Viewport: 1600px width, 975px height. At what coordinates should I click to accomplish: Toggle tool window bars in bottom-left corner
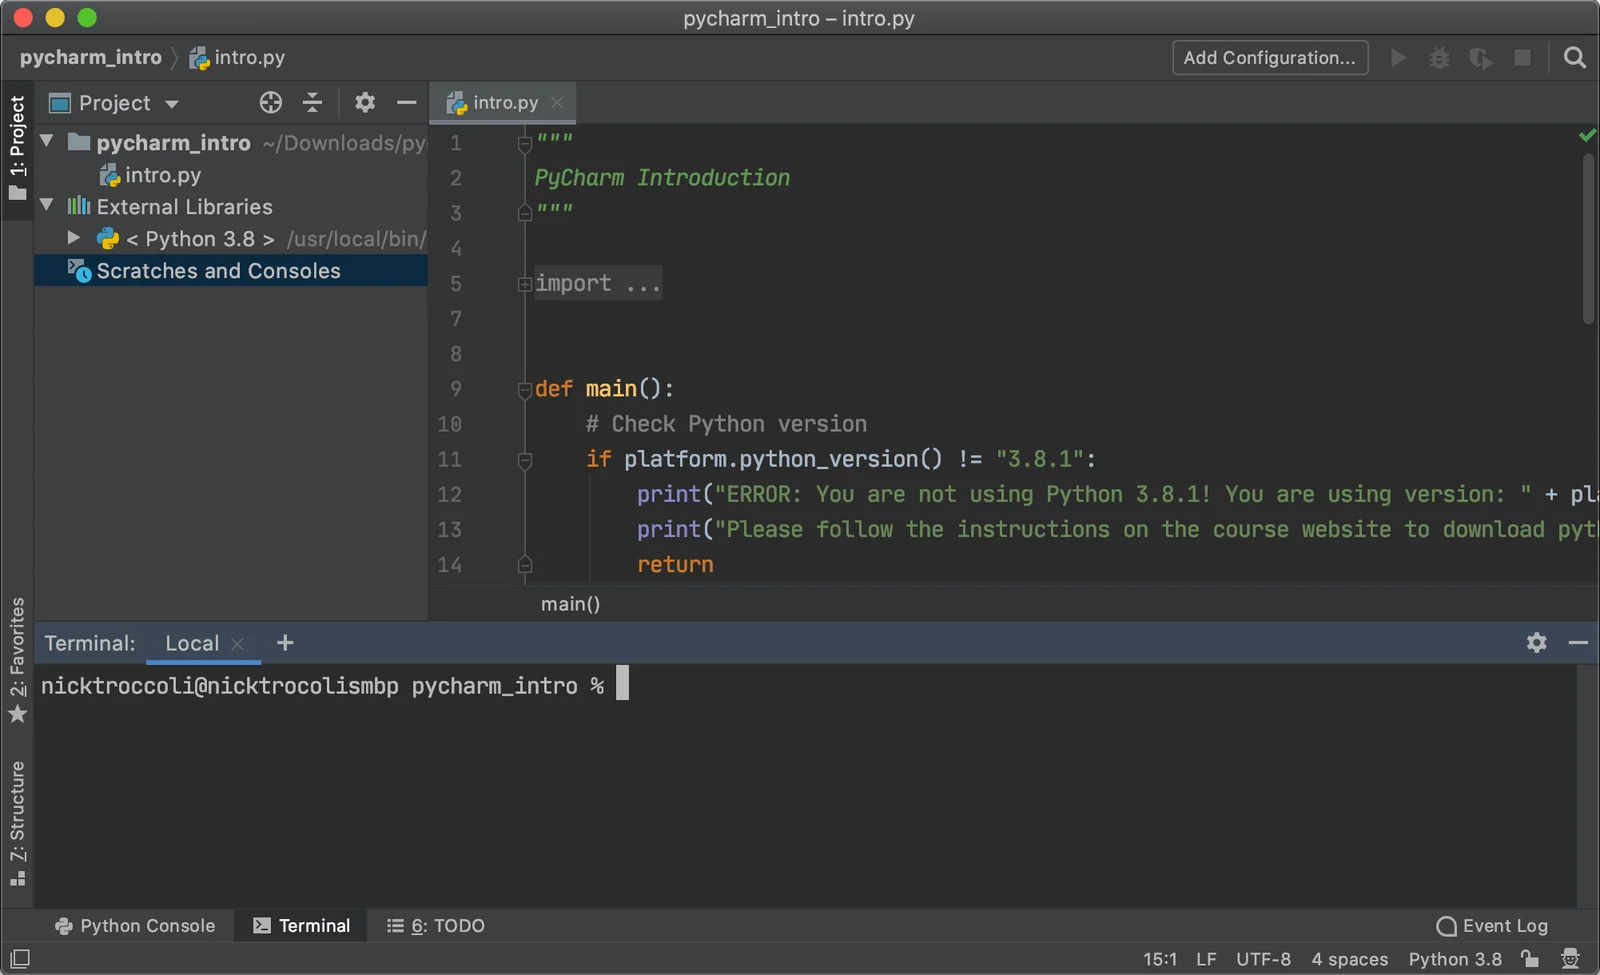[19, 958]
